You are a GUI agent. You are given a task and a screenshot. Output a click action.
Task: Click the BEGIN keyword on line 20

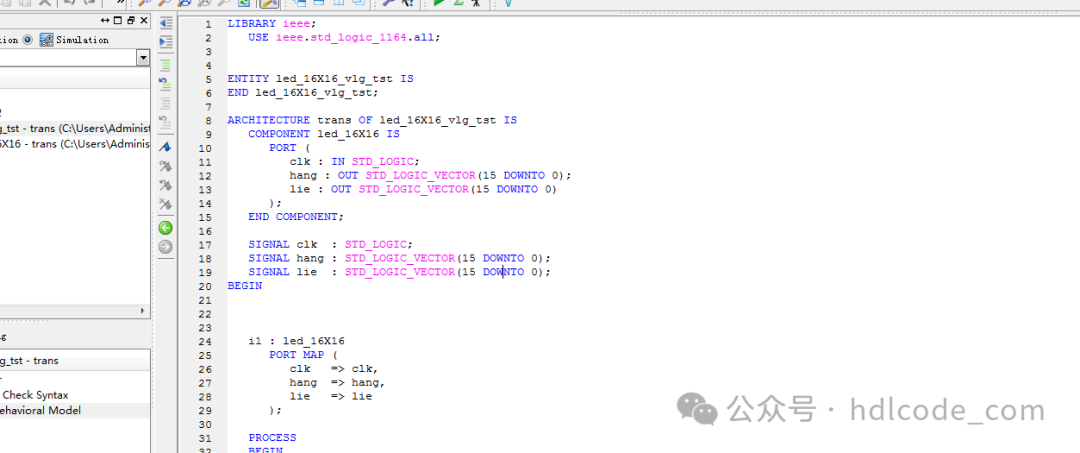[x=245, y=285]
